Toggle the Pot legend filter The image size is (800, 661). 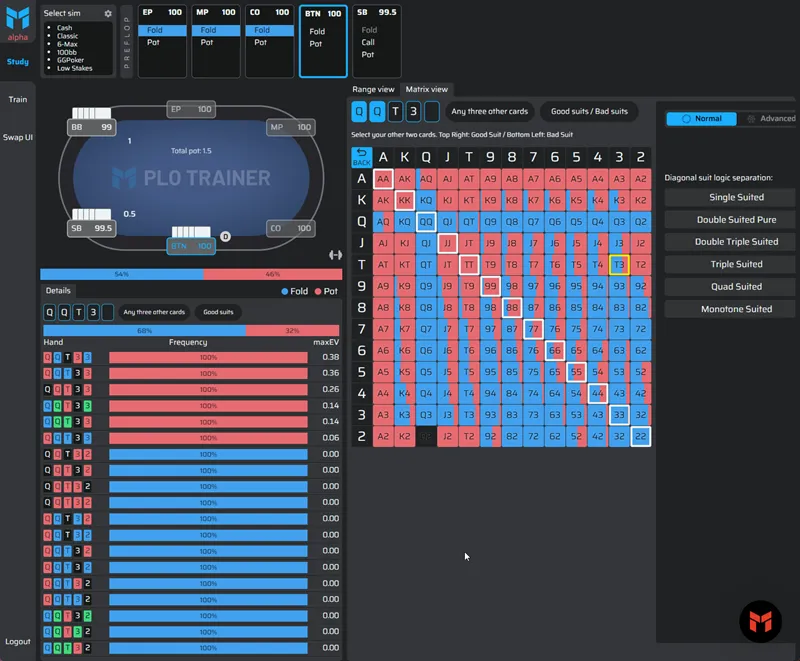(326, 291)
